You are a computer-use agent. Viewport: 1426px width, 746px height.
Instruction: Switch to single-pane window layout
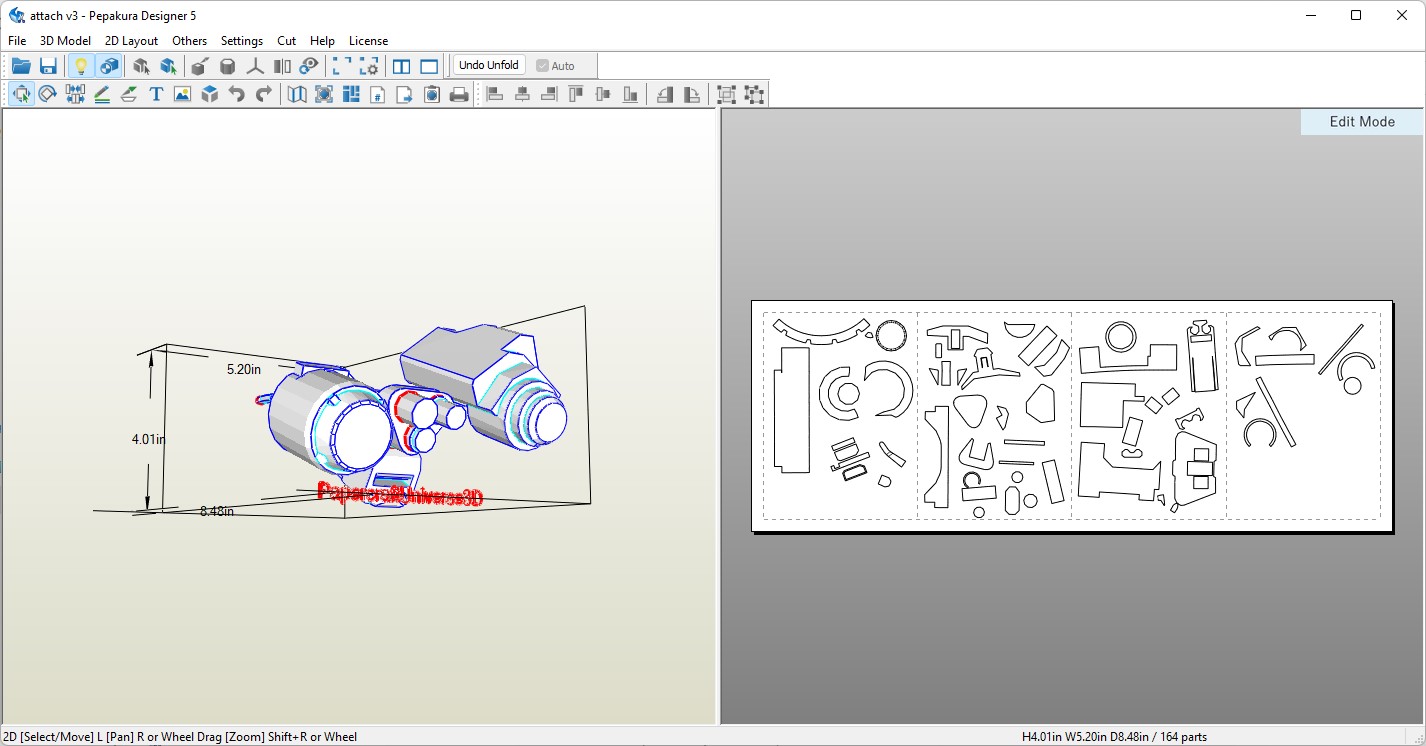point(429,66)
